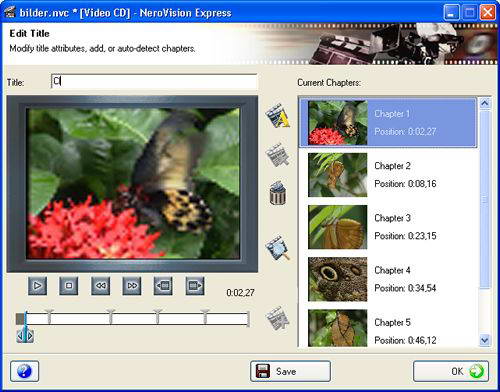Click the chapter list scrollbar thumb
Viewport: 500px width, 392px height.
click(485, 199)
